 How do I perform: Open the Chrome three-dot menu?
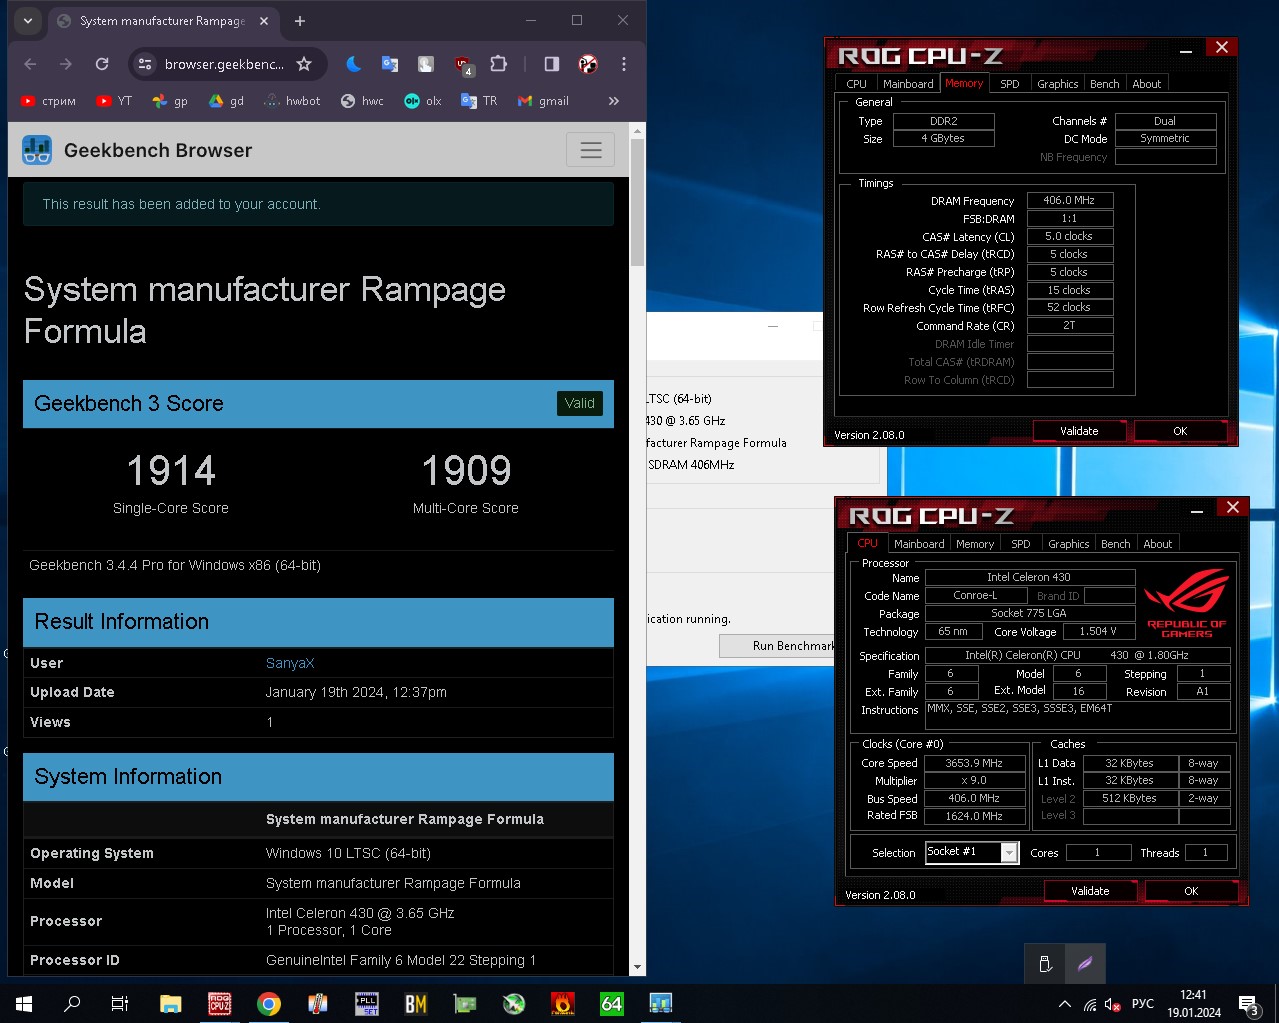coord(624,64)
